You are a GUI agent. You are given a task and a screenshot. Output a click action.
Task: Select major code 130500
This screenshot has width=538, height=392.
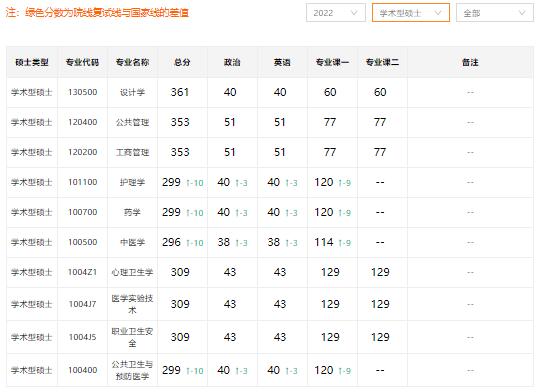click(82, 92)
